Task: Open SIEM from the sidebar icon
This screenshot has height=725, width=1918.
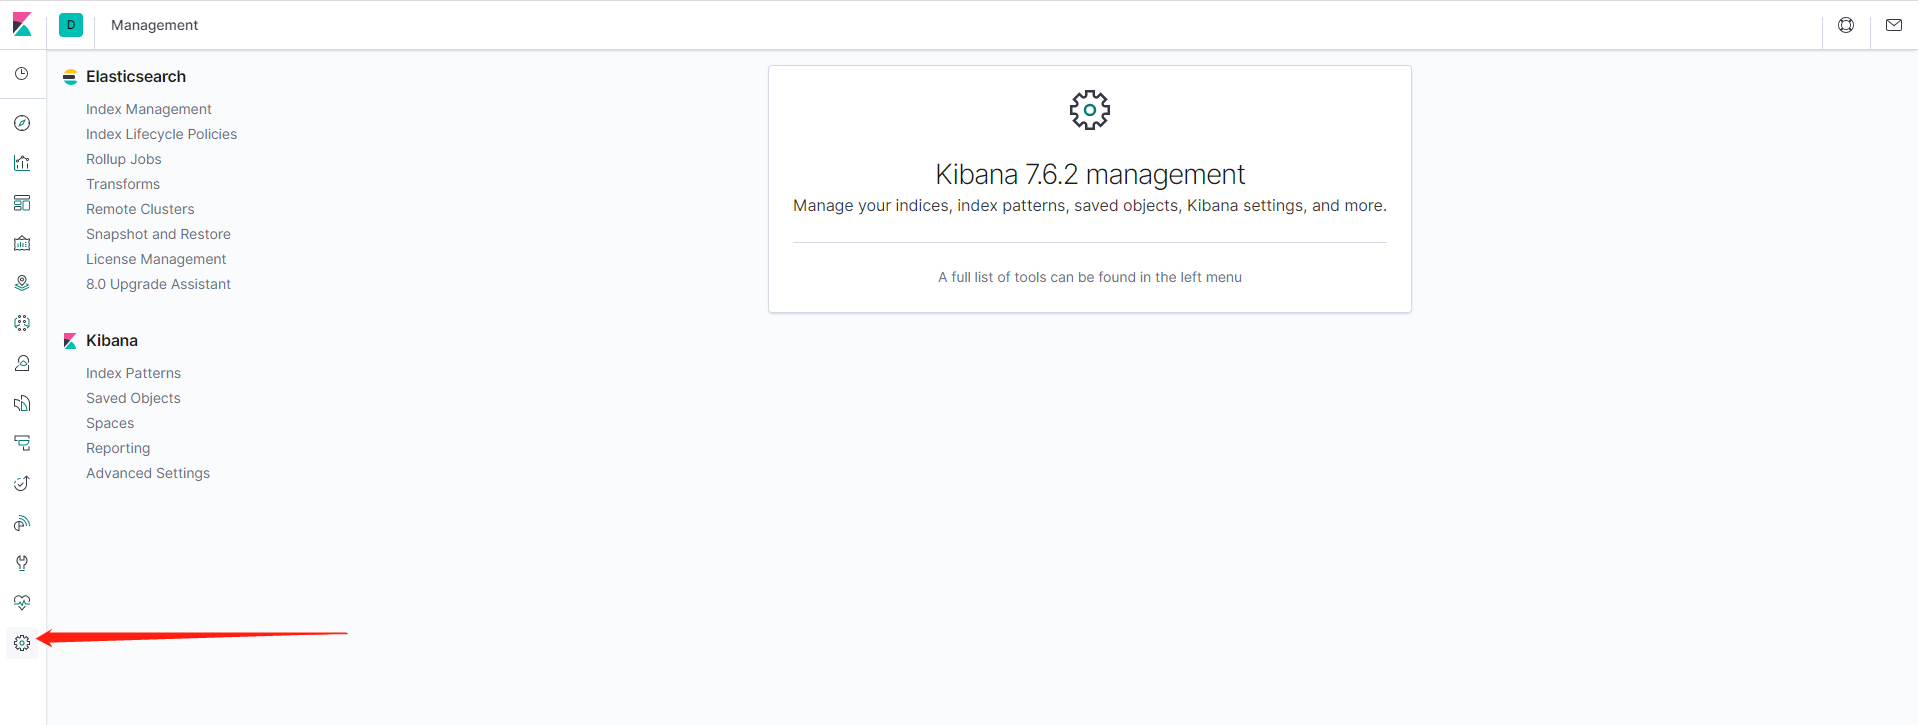Action: (x=22, y=523)
